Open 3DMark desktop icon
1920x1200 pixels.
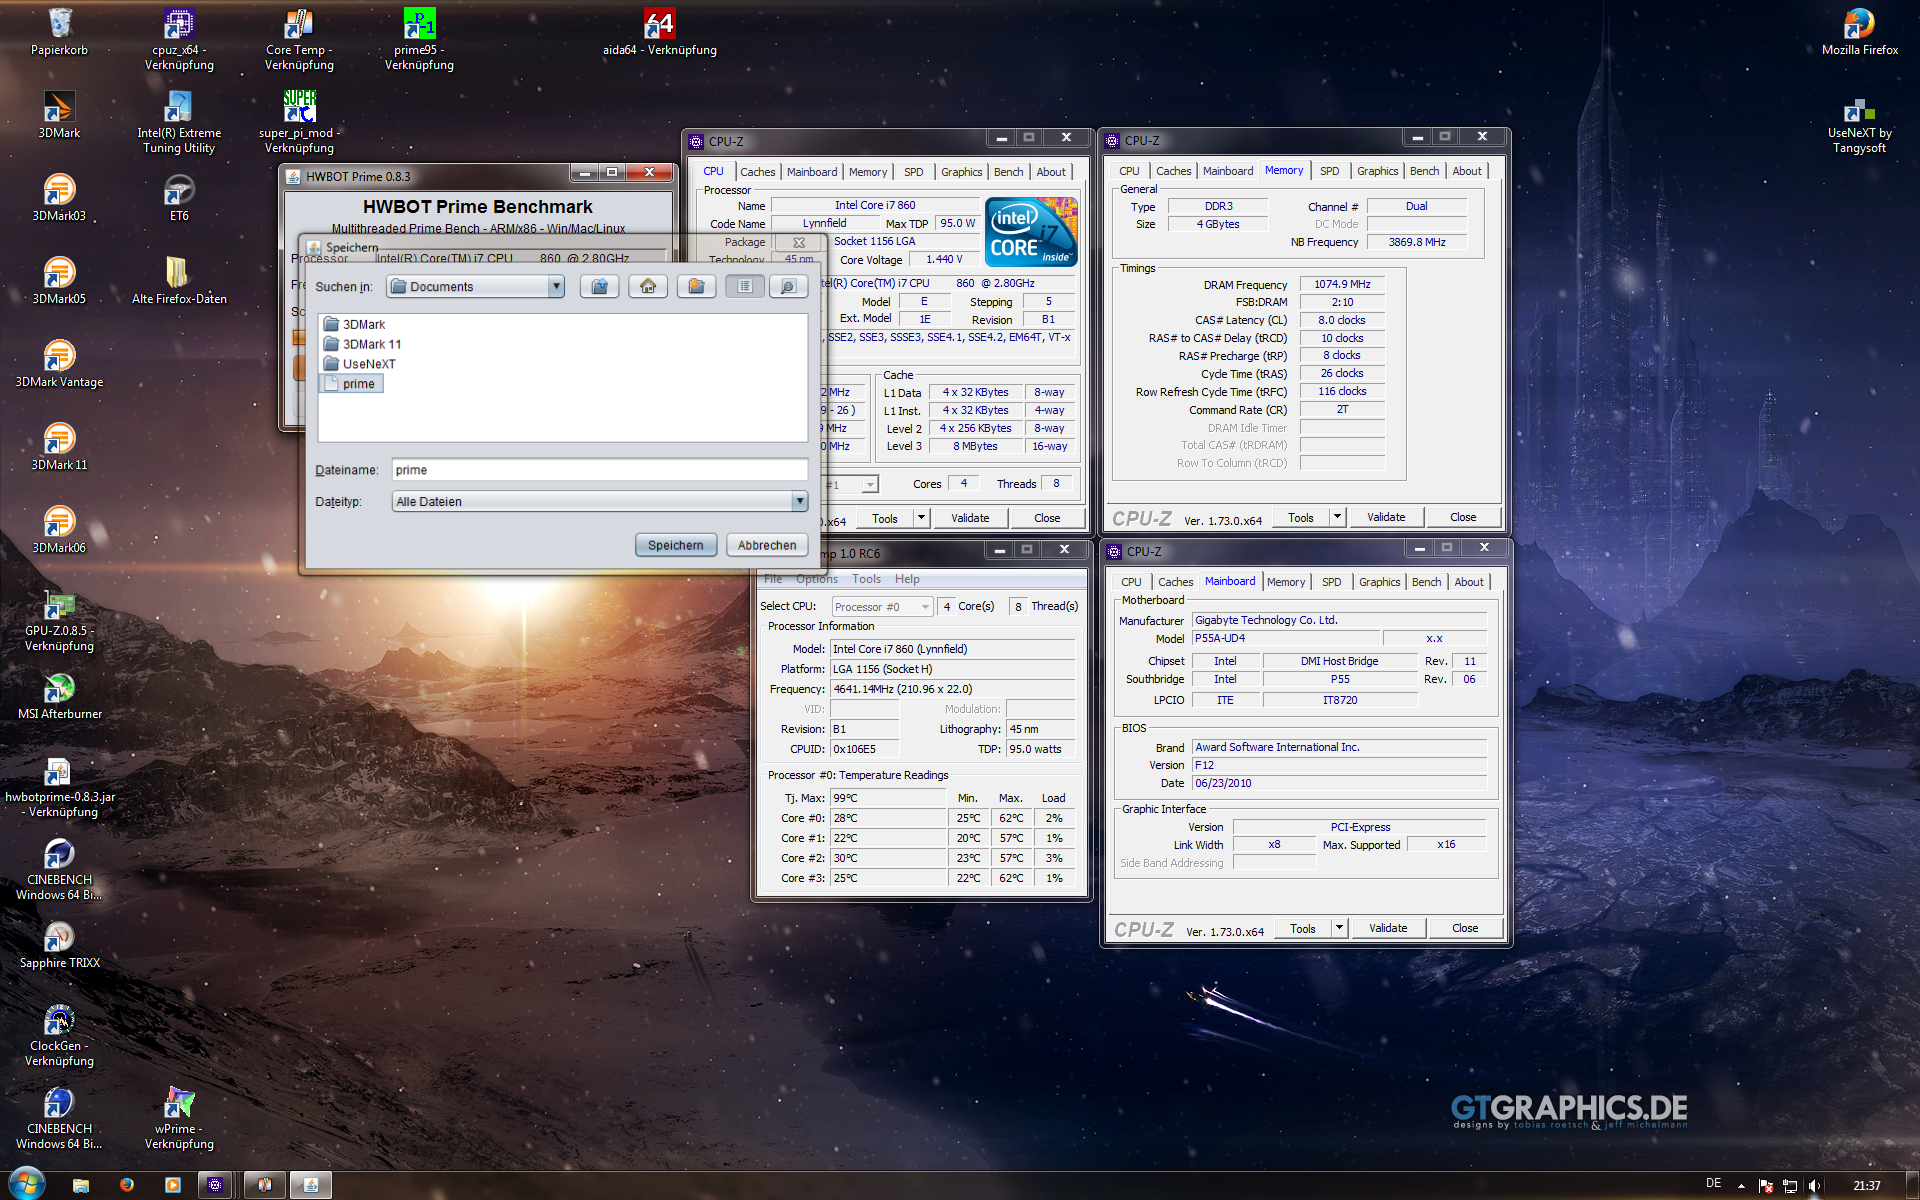[x=59, y=115]
